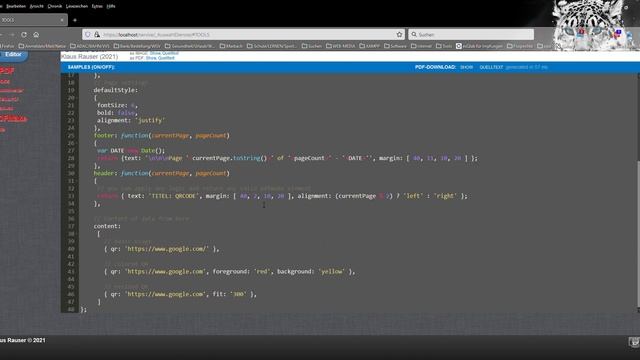640x360 pixels.
Task: Open the Internet bookmarks folder
Action: click(421, 46)
